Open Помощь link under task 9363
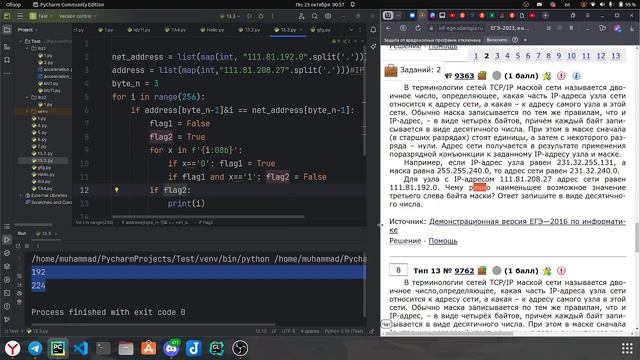 tap(443, 241)
